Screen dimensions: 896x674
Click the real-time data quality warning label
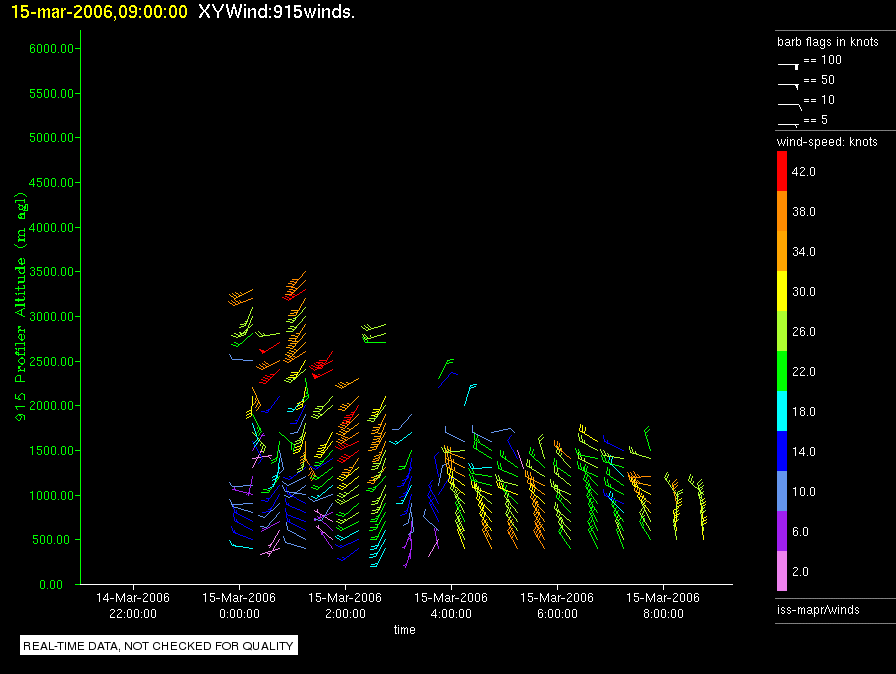pos(159,646)
